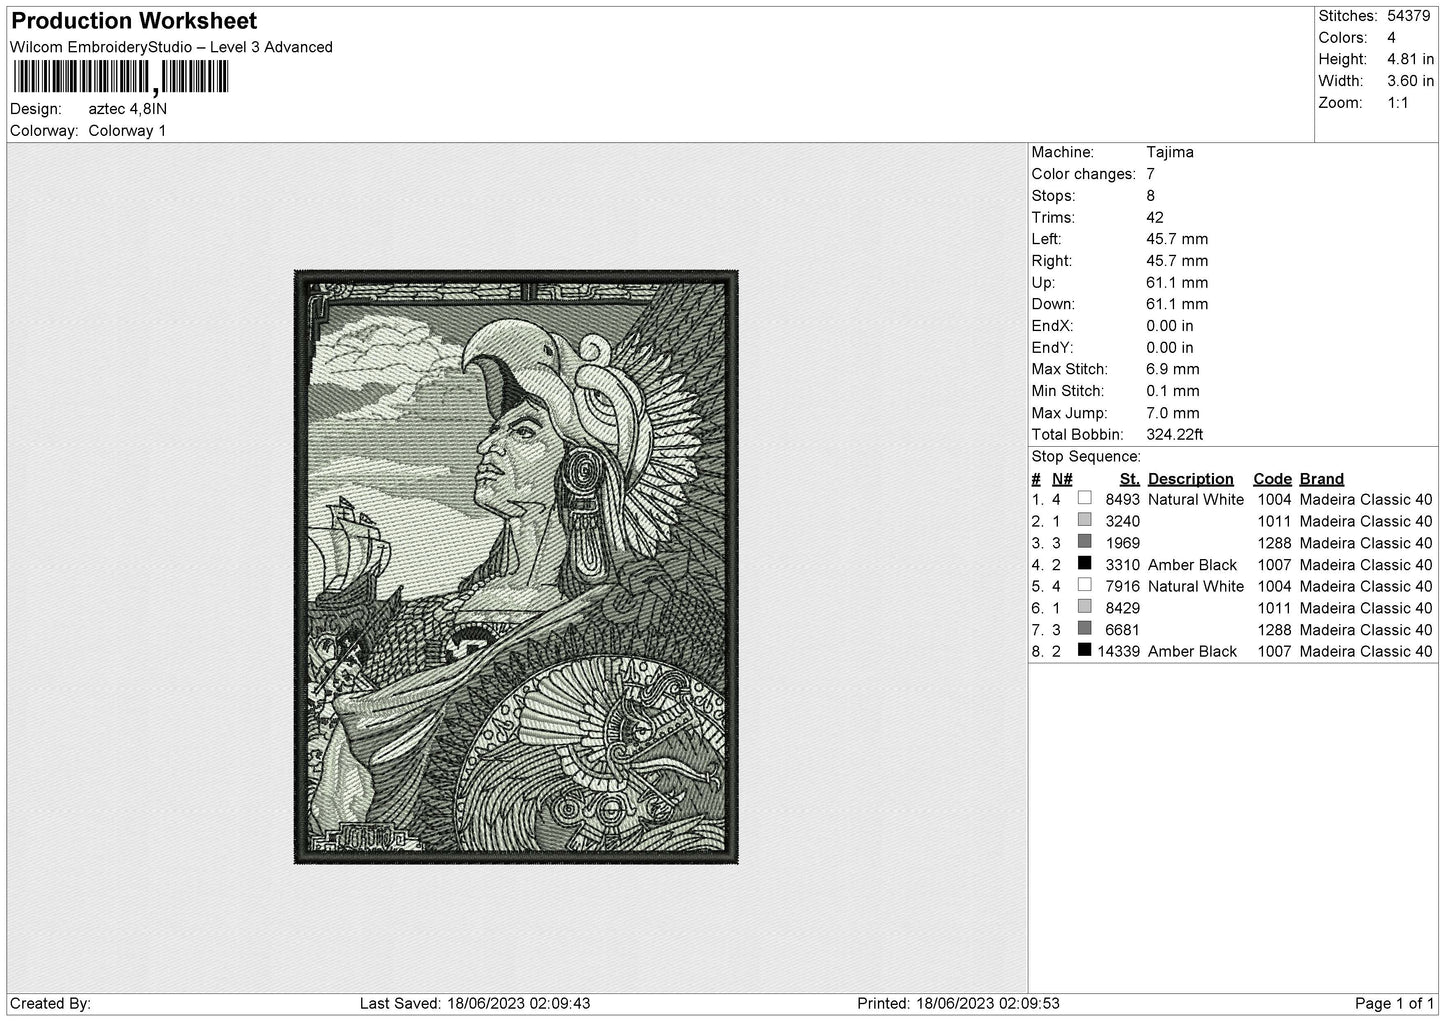Click code 1288 in stop 3
The image size is (1445, 1021).
(x=1275, y=543)
